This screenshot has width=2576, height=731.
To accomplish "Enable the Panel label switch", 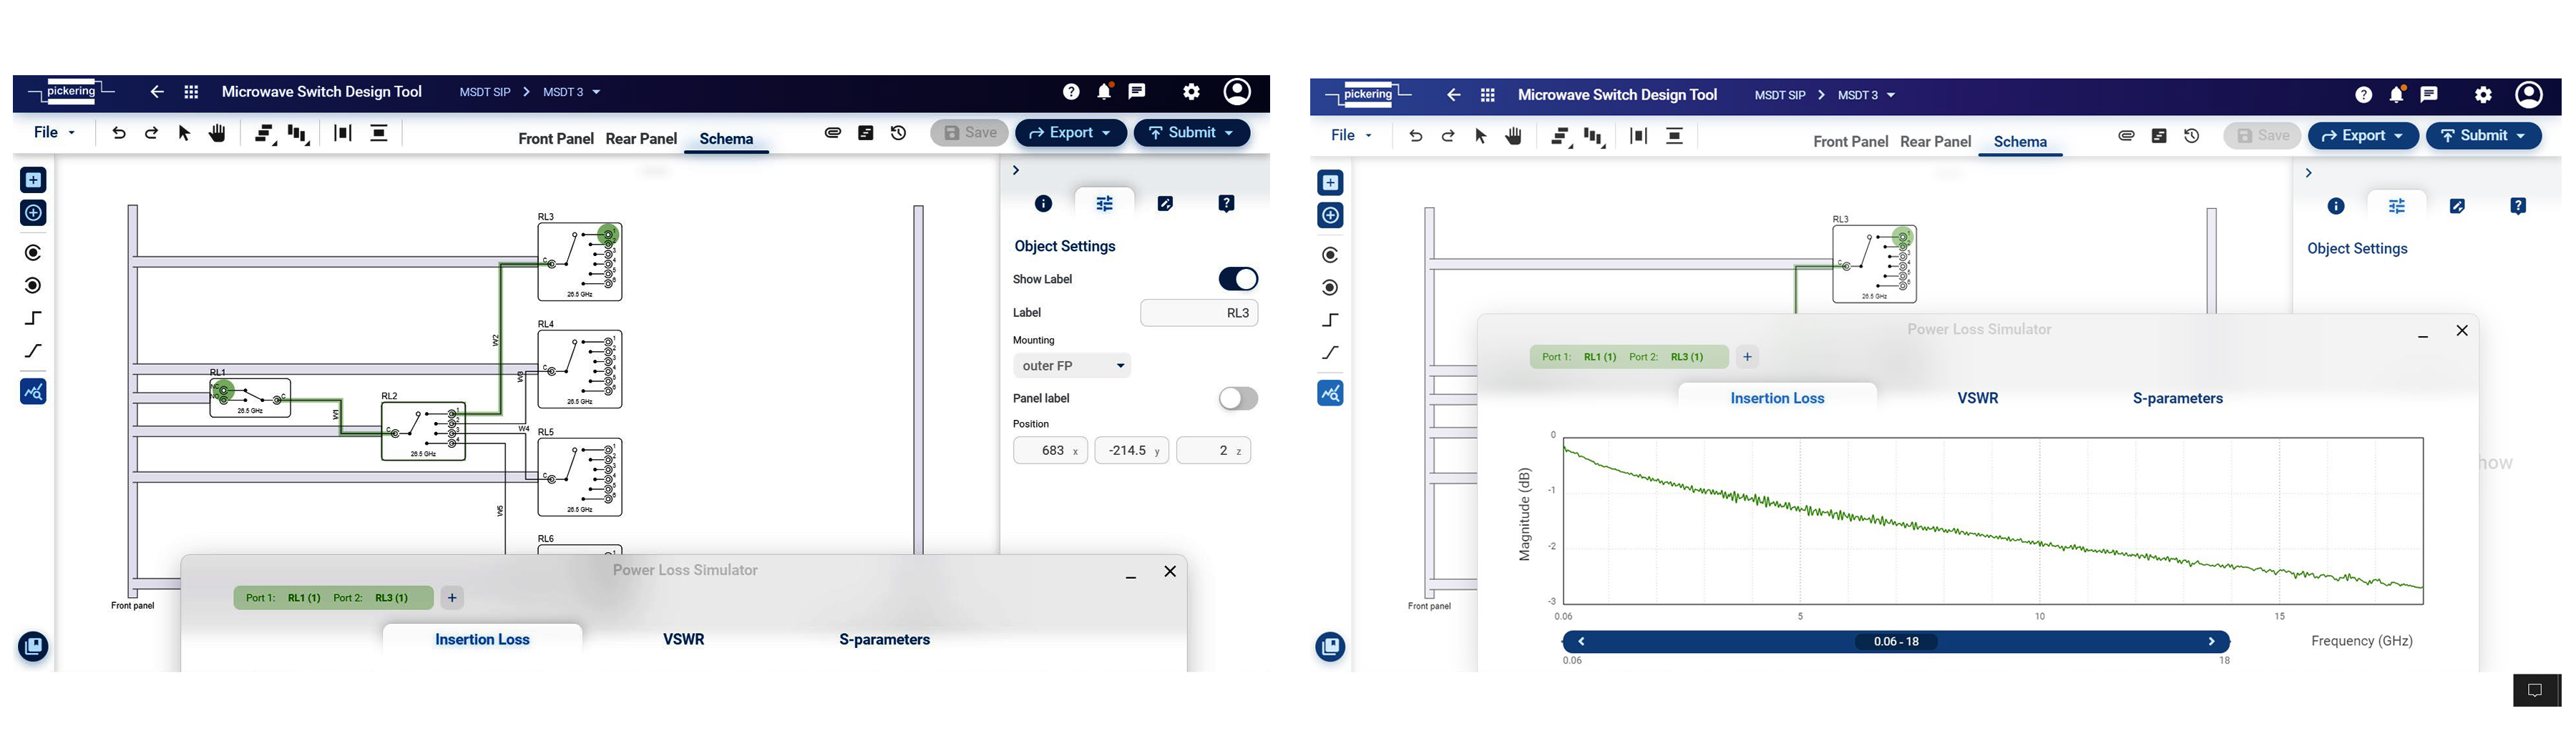I will [x=1237, y=399].
